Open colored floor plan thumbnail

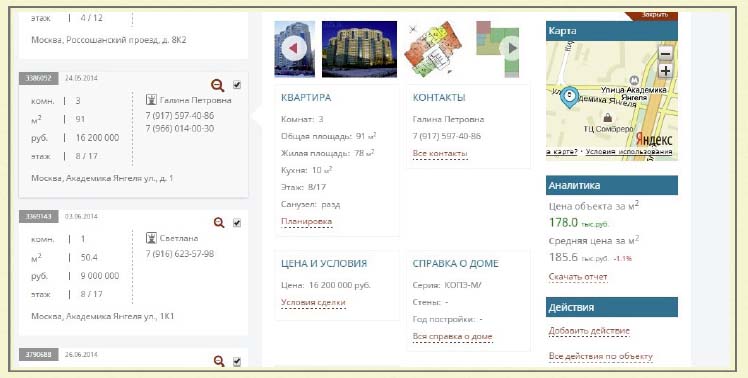pos(433,49)
